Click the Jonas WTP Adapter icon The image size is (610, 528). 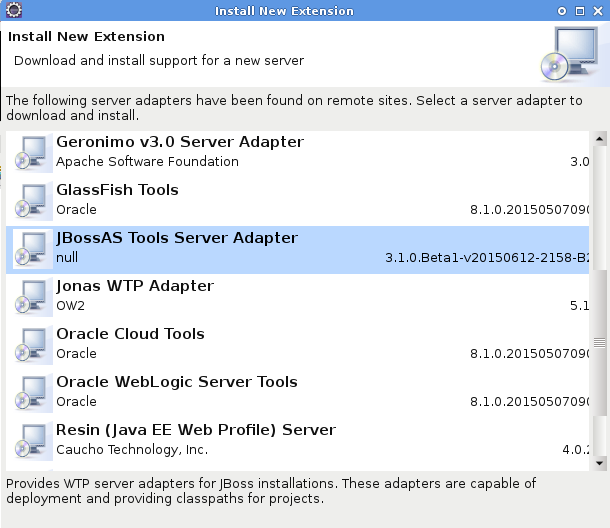click(x=31, y=296)
